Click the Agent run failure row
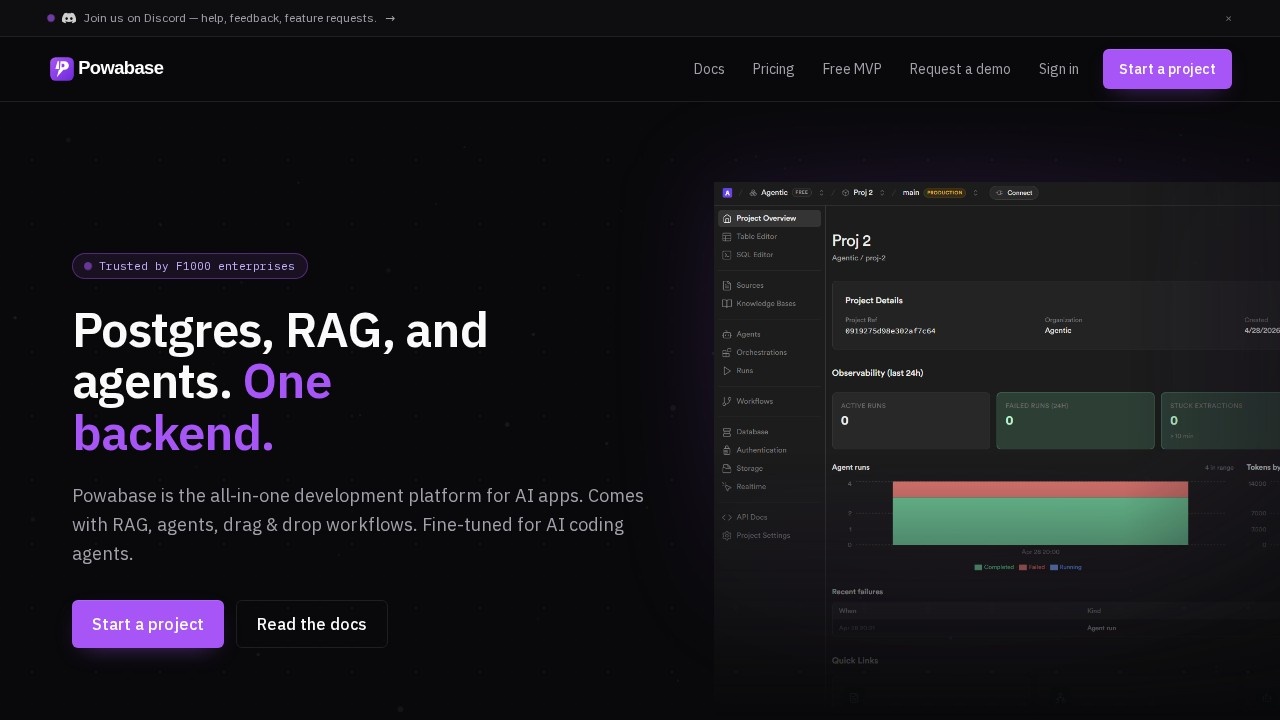The width and height of the screenshot is (1280, 720). [x=1055, y=627]
